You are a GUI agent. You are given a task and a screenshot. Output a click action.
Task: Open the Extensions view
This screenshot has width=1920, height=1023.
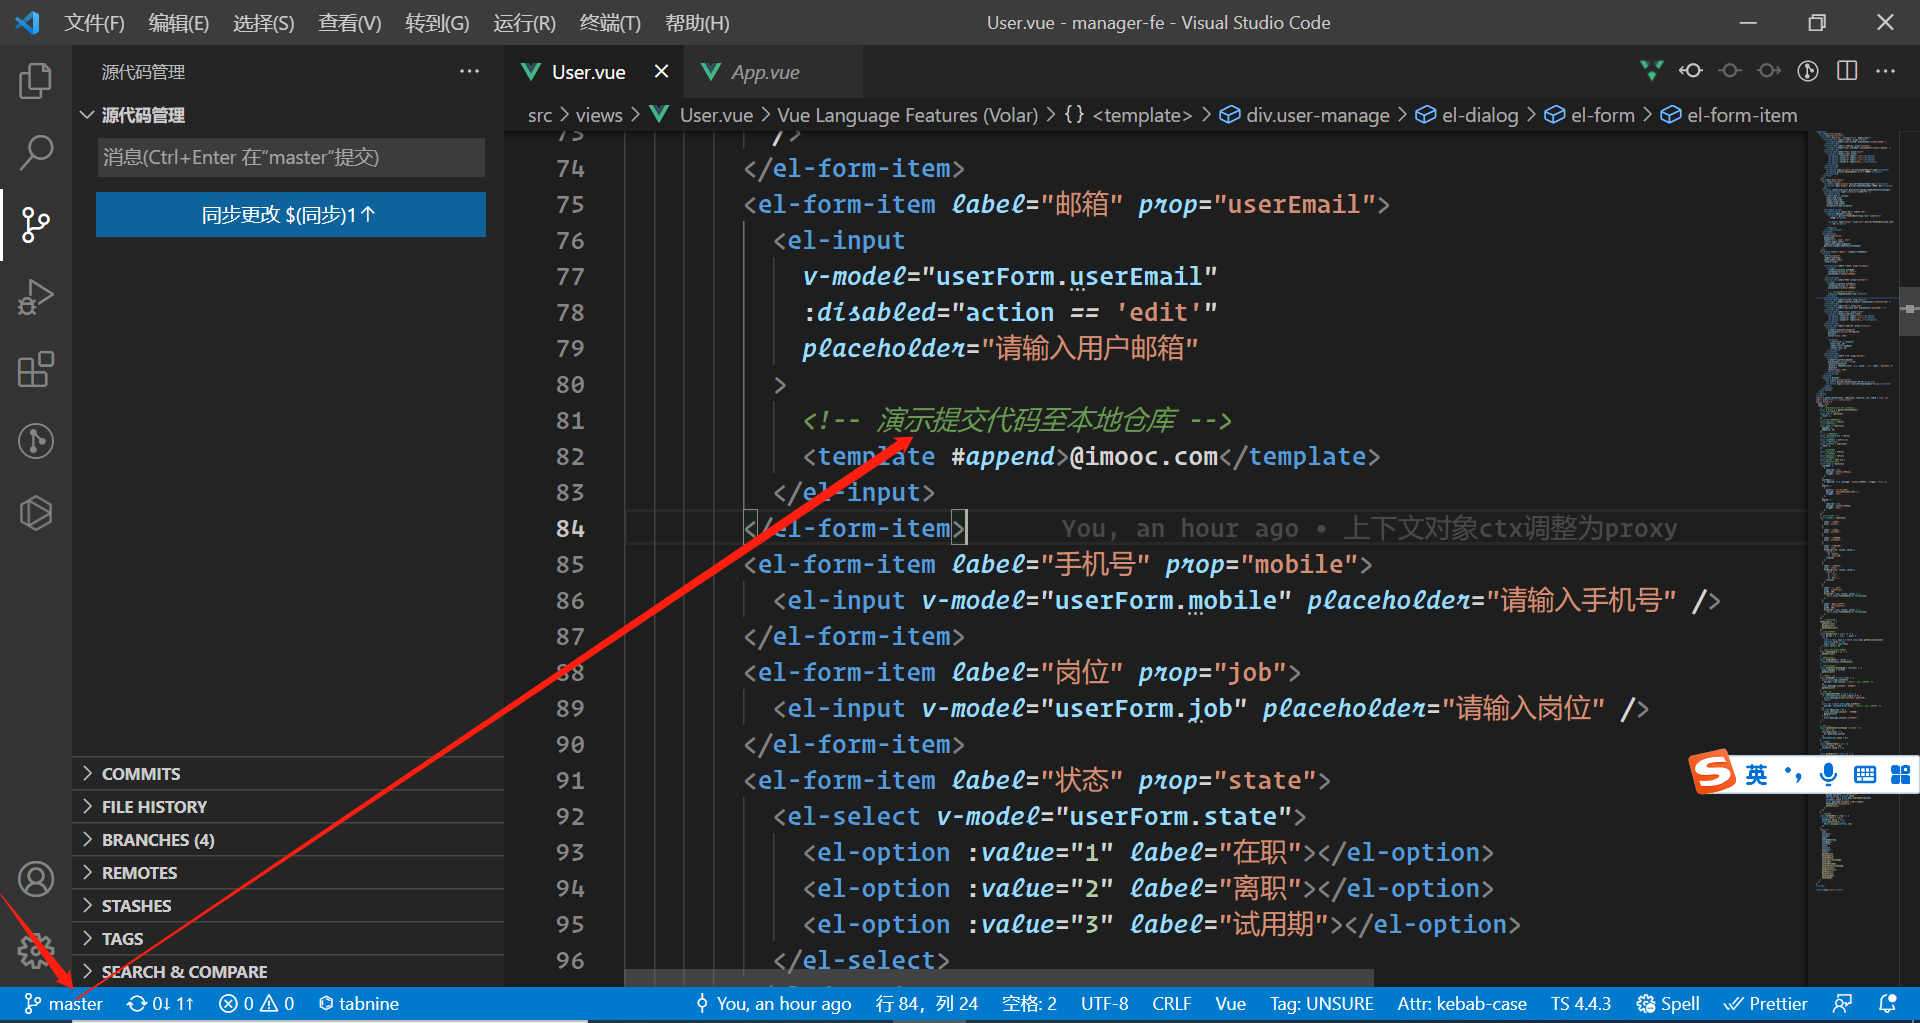(x=36, y=369)
